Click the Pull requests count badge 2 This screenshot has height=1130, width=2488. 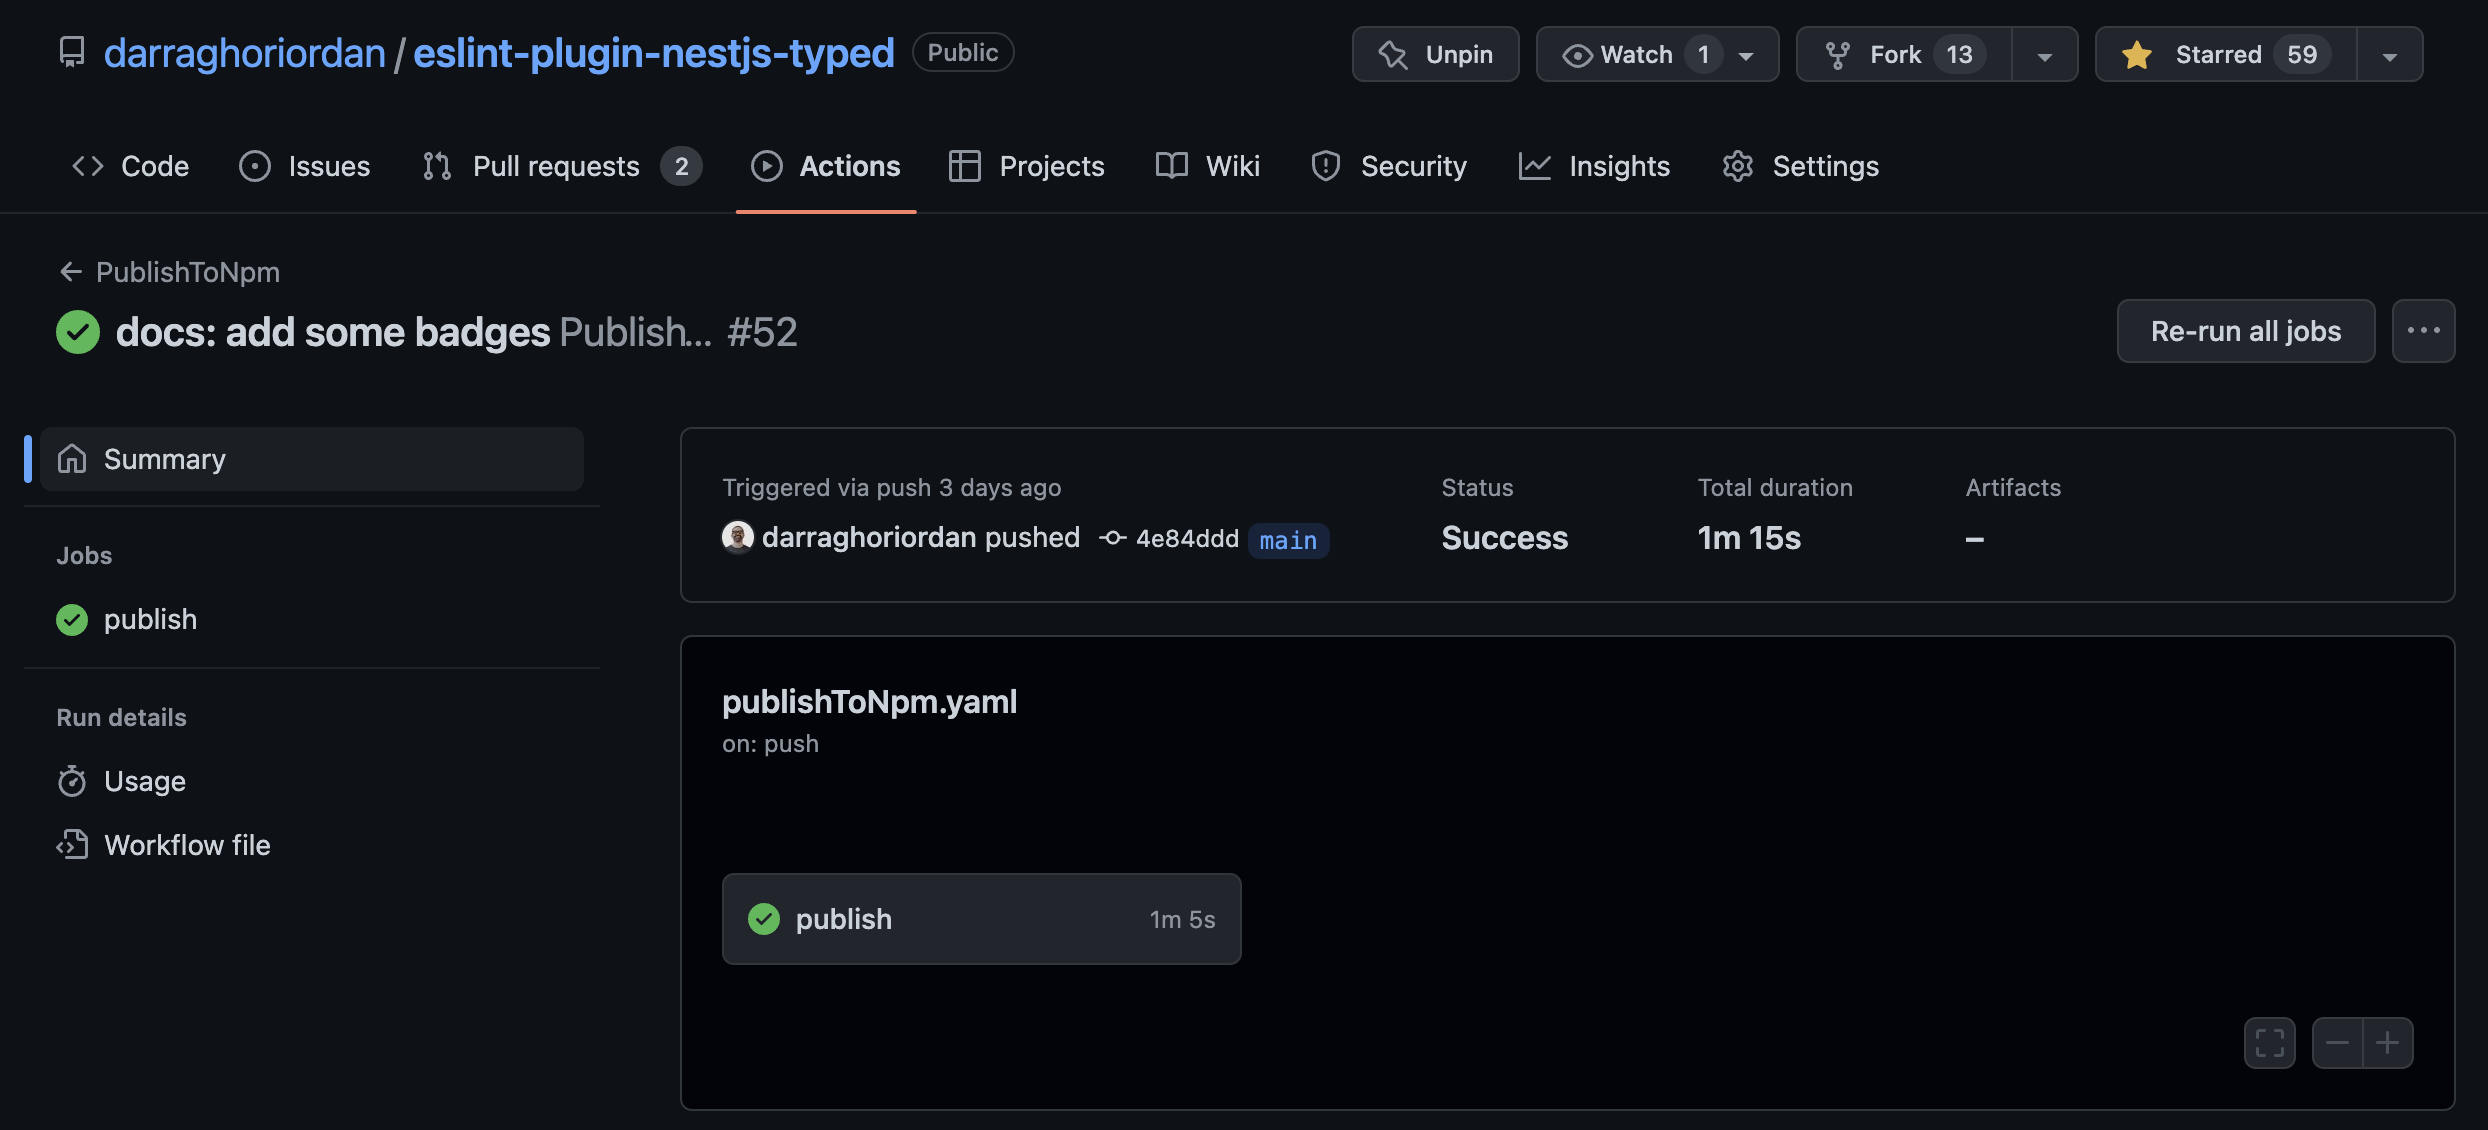click(x=681, y=166)
